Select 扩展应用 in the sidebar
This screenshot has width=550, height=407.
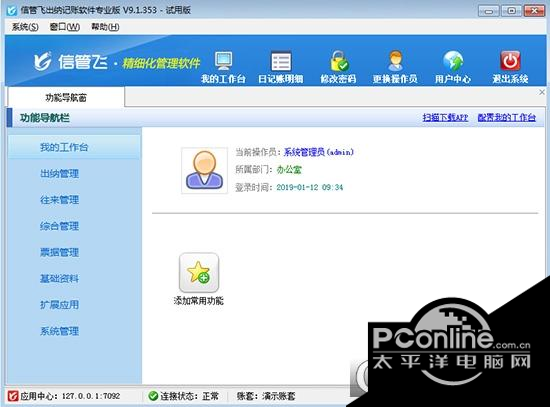click(59, 305)
